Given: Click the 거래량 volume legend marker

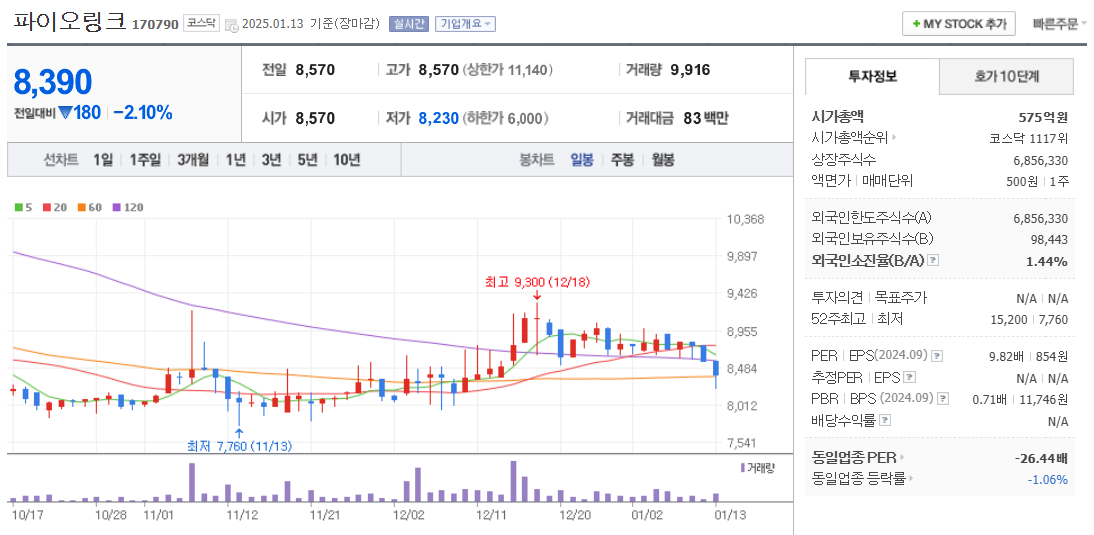Looking at the screenshot, I should (742, 467).
